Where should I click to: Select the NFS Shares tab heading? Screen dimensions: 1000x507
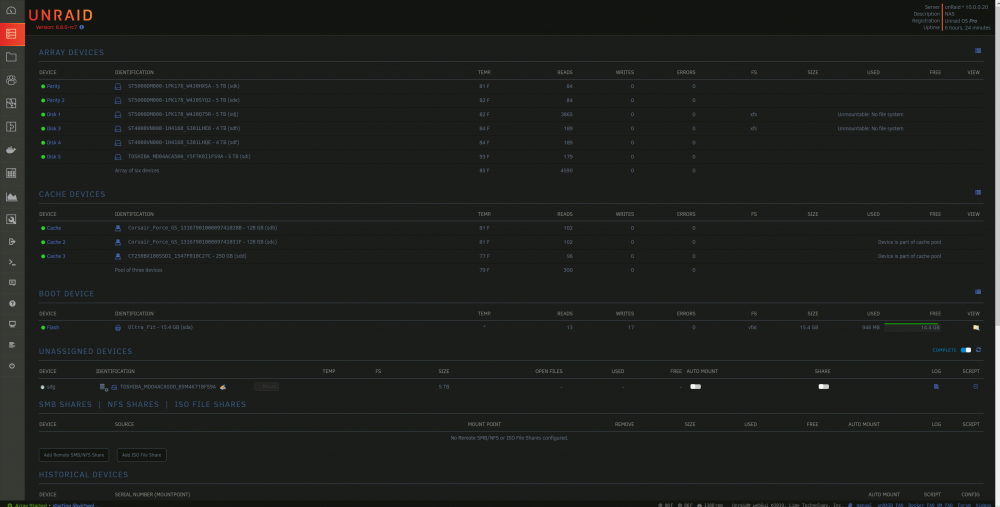tap(133, 404)
